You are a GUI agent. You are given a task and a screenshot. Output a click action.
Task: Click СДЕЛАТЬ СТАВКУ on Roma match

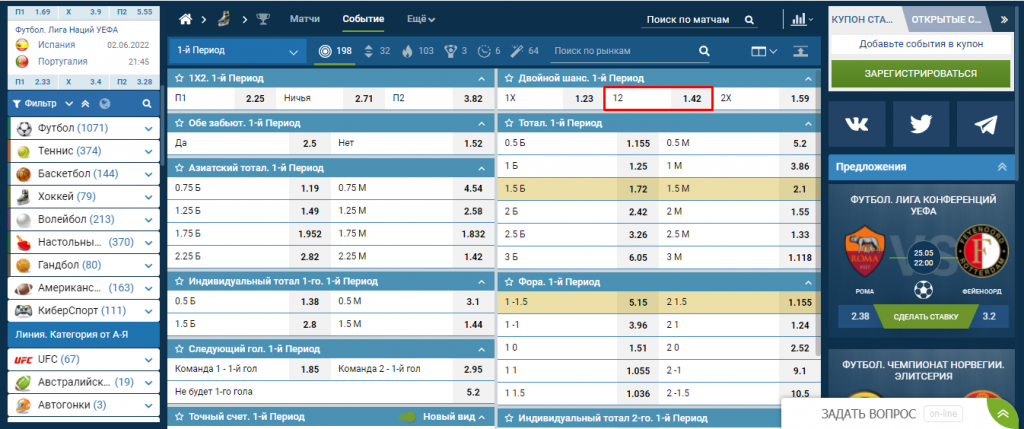click(x=921, y=317)
